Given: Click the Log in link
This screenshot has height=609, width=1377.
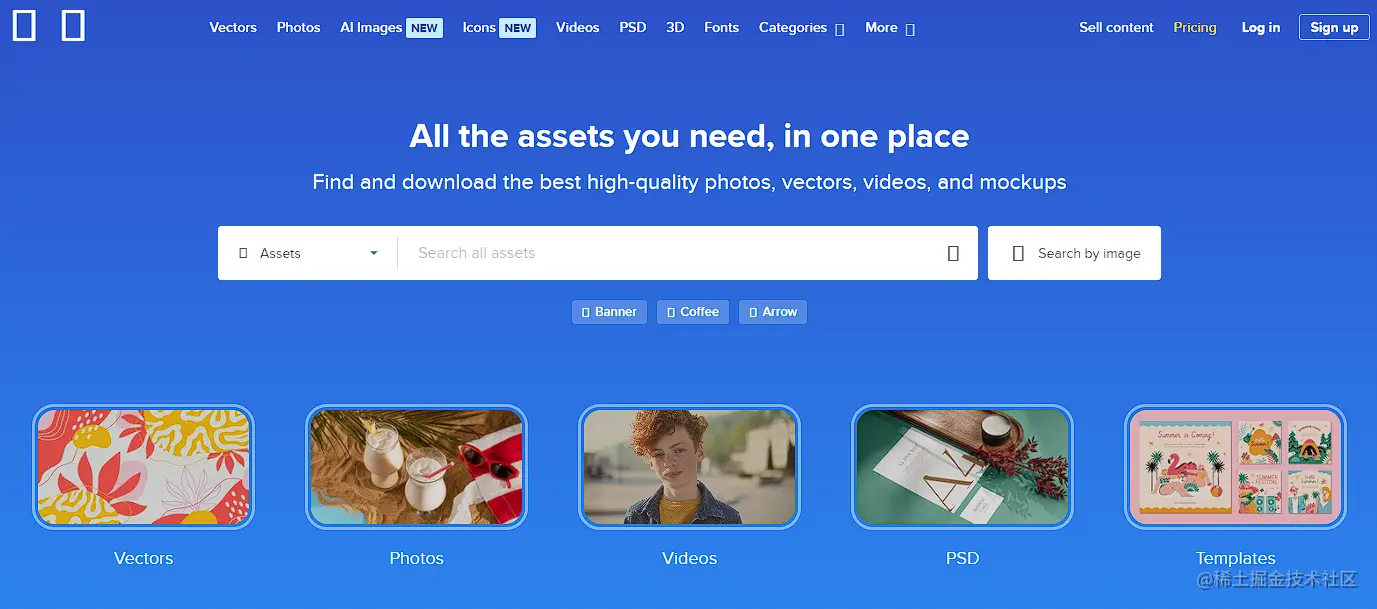Looking at the screenshot, I should pos(1261,27).
